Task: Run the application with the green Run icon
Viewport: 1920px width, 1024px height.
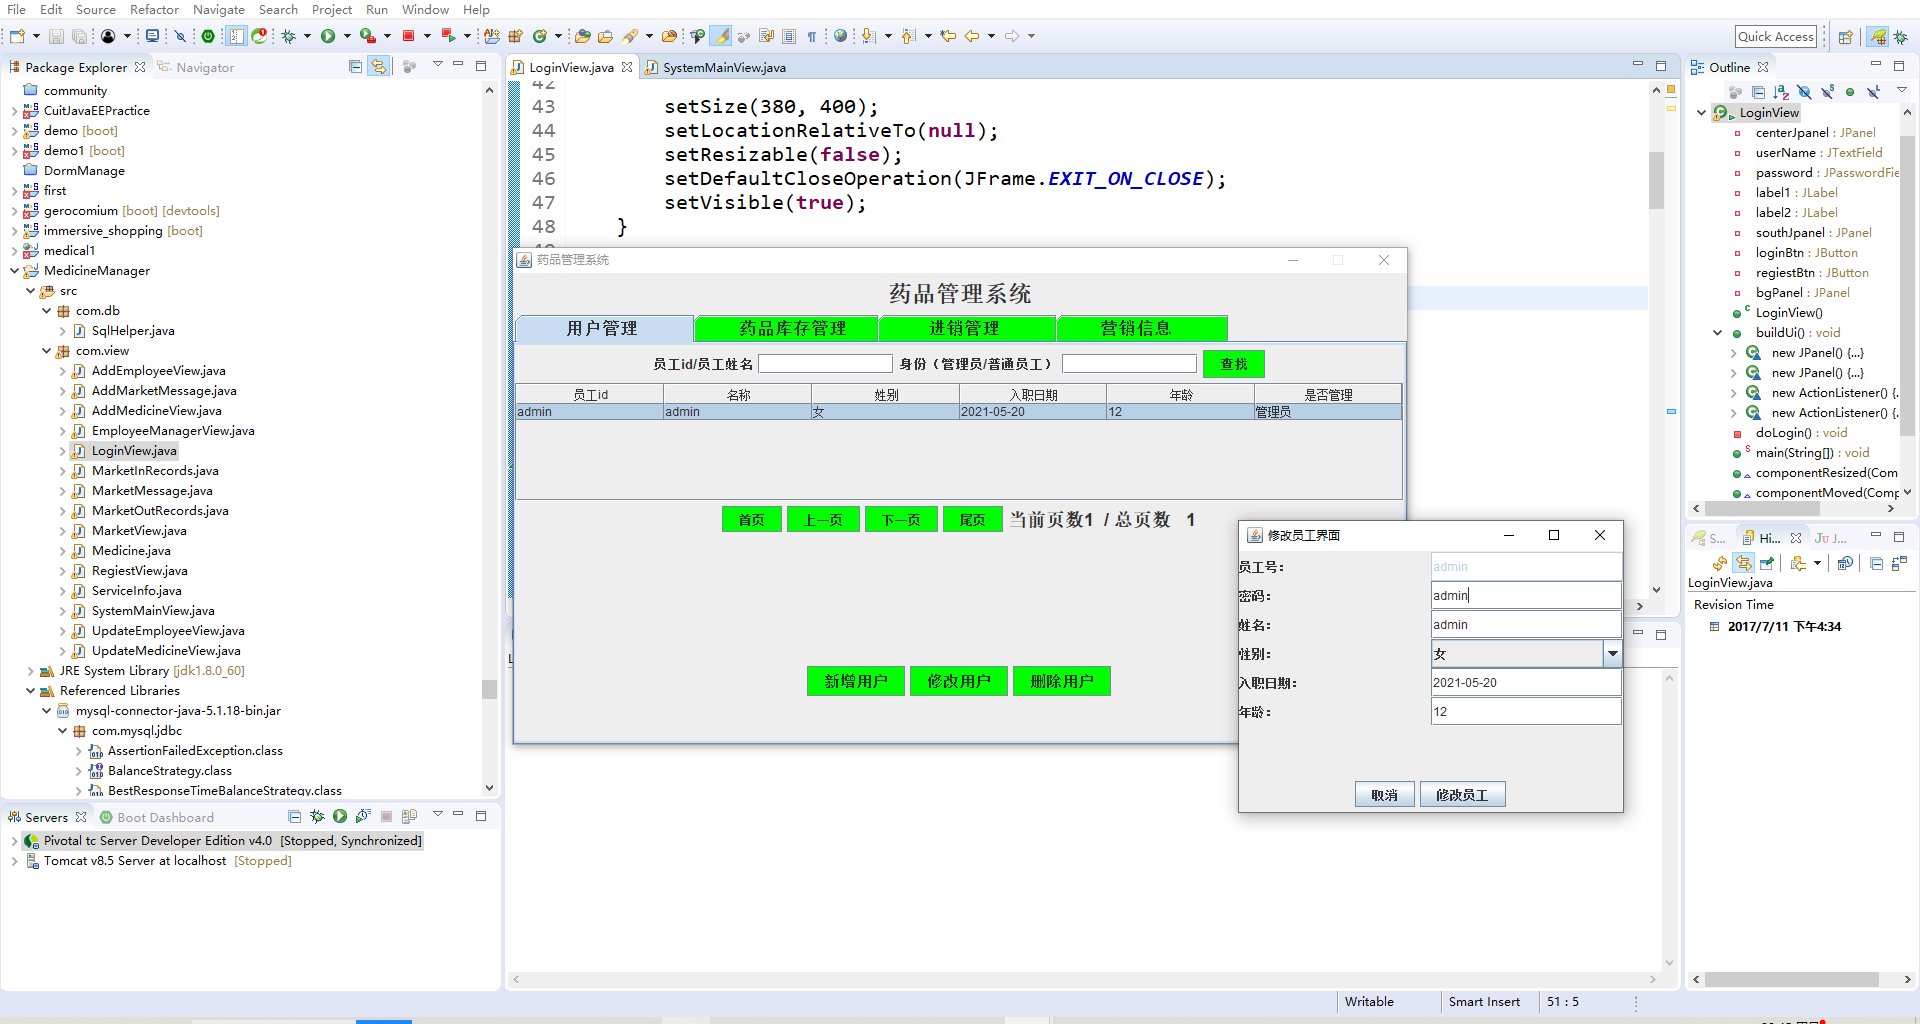Action: click(328, 36)
